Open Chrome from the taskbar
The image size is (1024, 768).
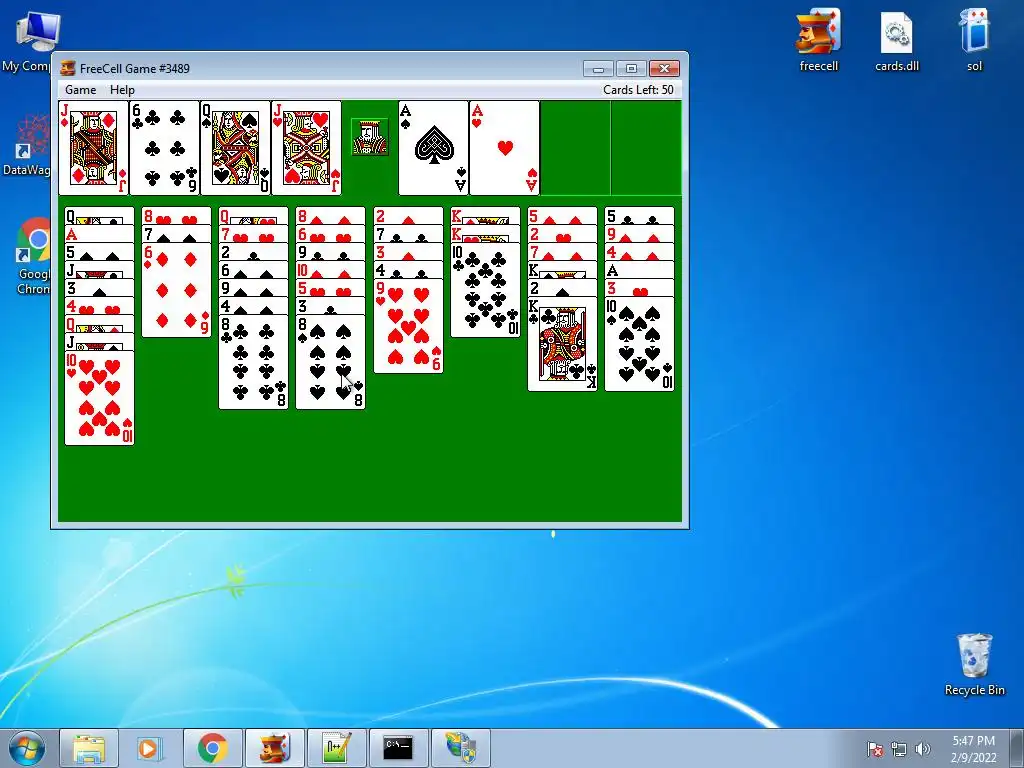[212, 748]
